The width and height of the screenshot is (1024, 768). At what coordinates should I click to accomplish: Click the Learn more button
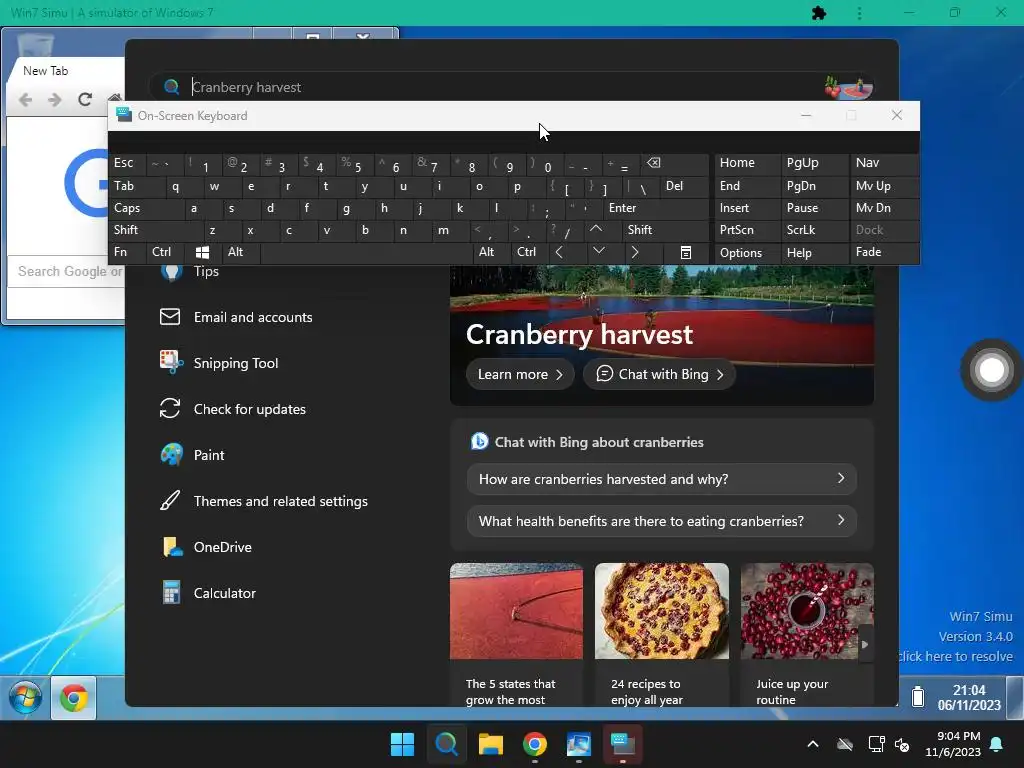tap(520, 374)
